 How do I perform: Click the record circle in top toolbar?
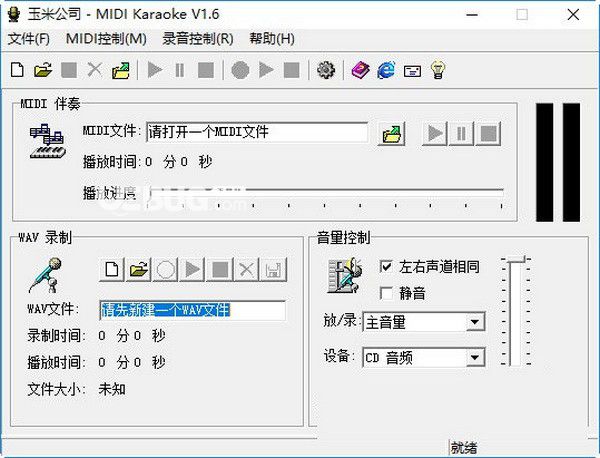(240, 70)
